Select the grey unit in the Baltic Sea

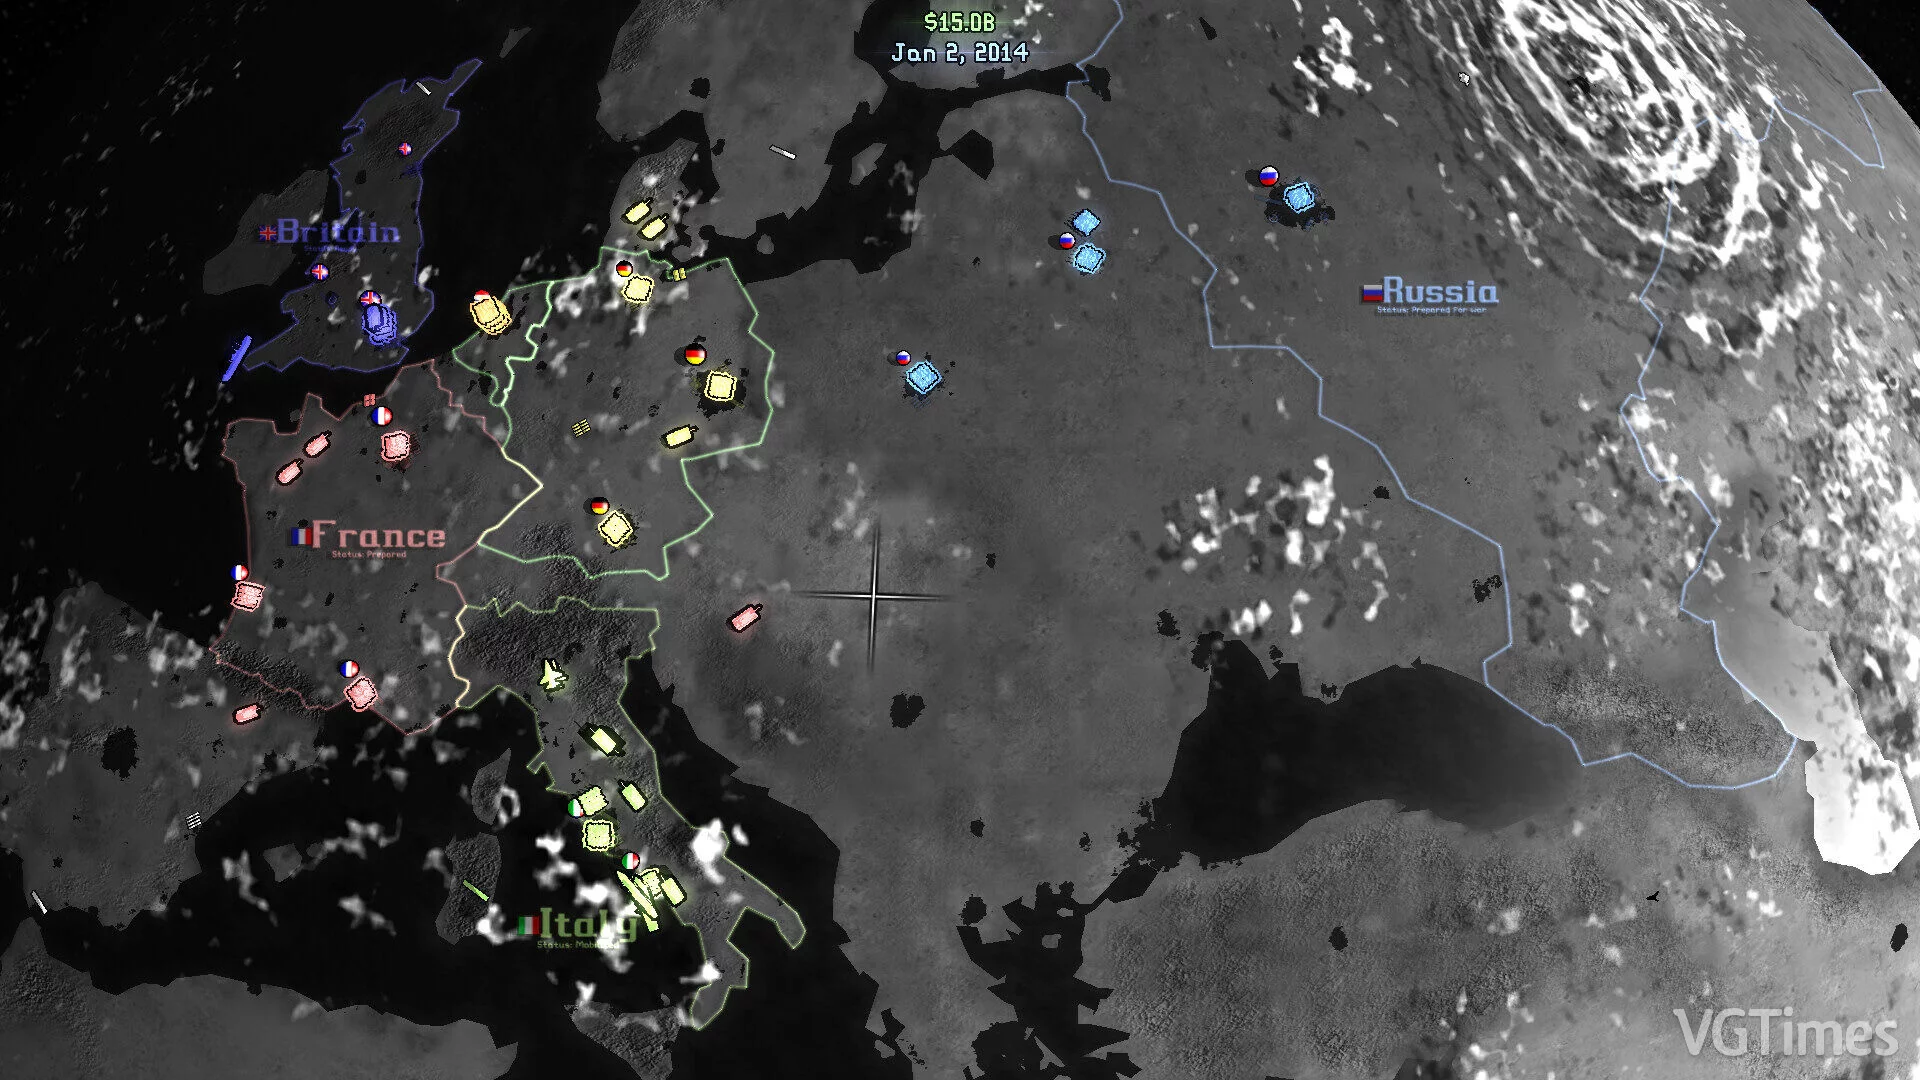pyautogui.click(x=783, y=153)
